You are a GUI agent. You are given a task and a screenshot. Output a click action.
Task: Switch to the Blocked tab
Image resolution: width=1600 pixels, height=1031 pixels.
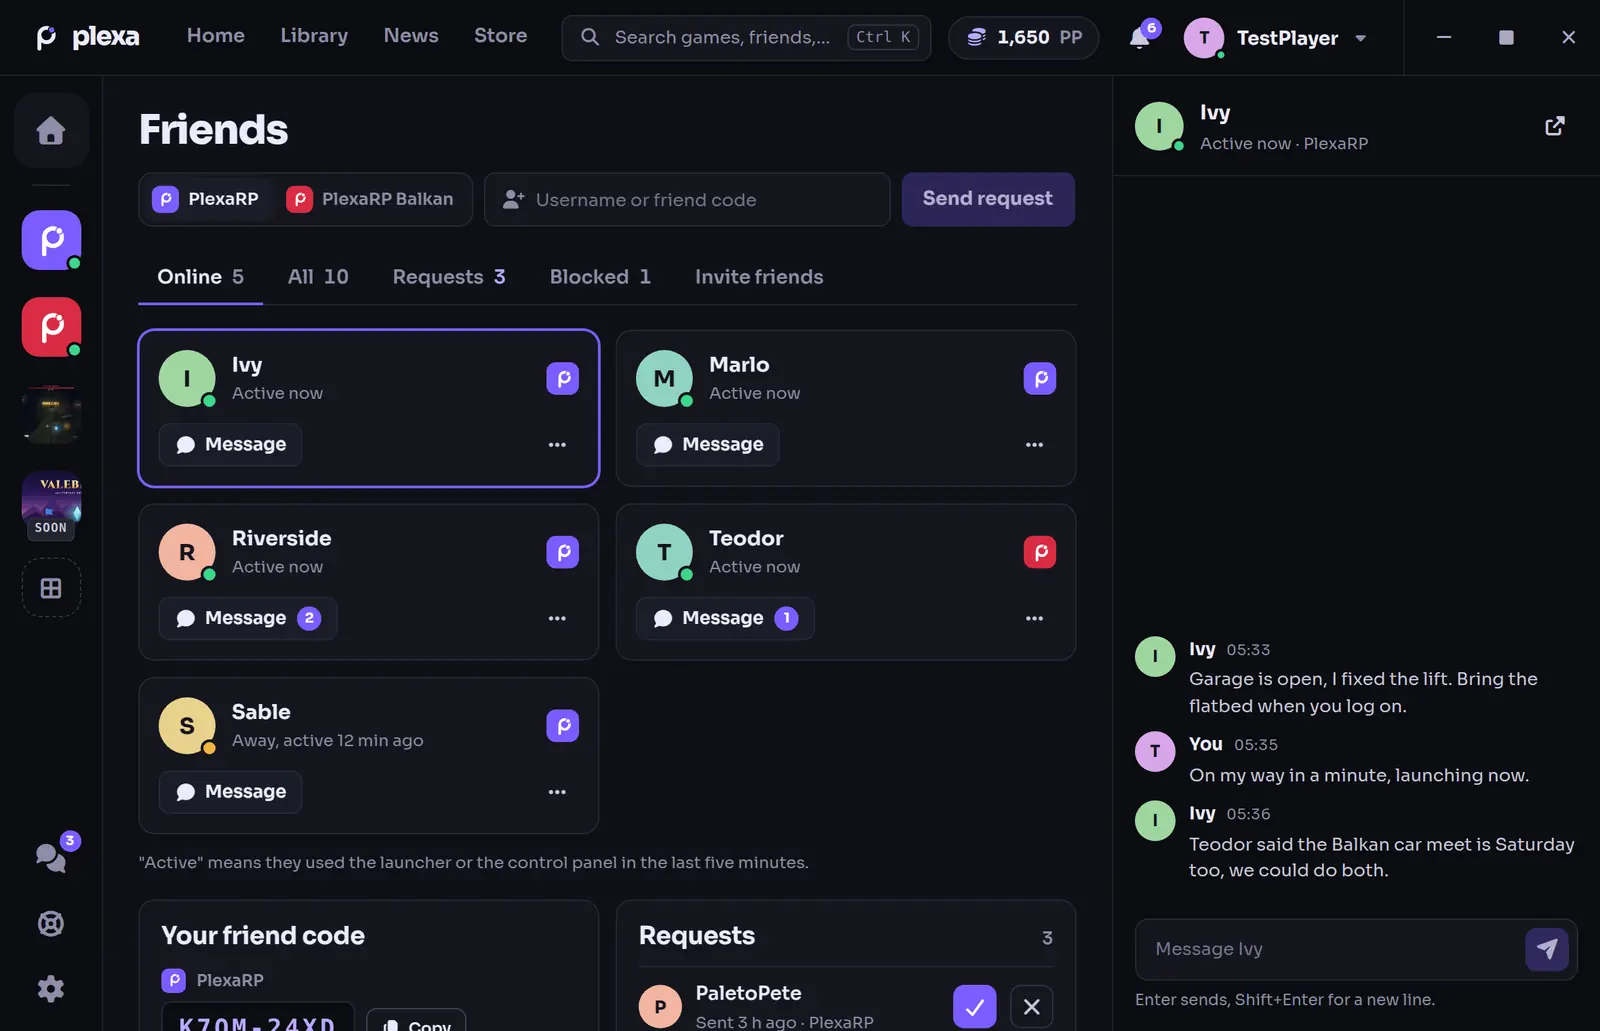pos(600,277)
